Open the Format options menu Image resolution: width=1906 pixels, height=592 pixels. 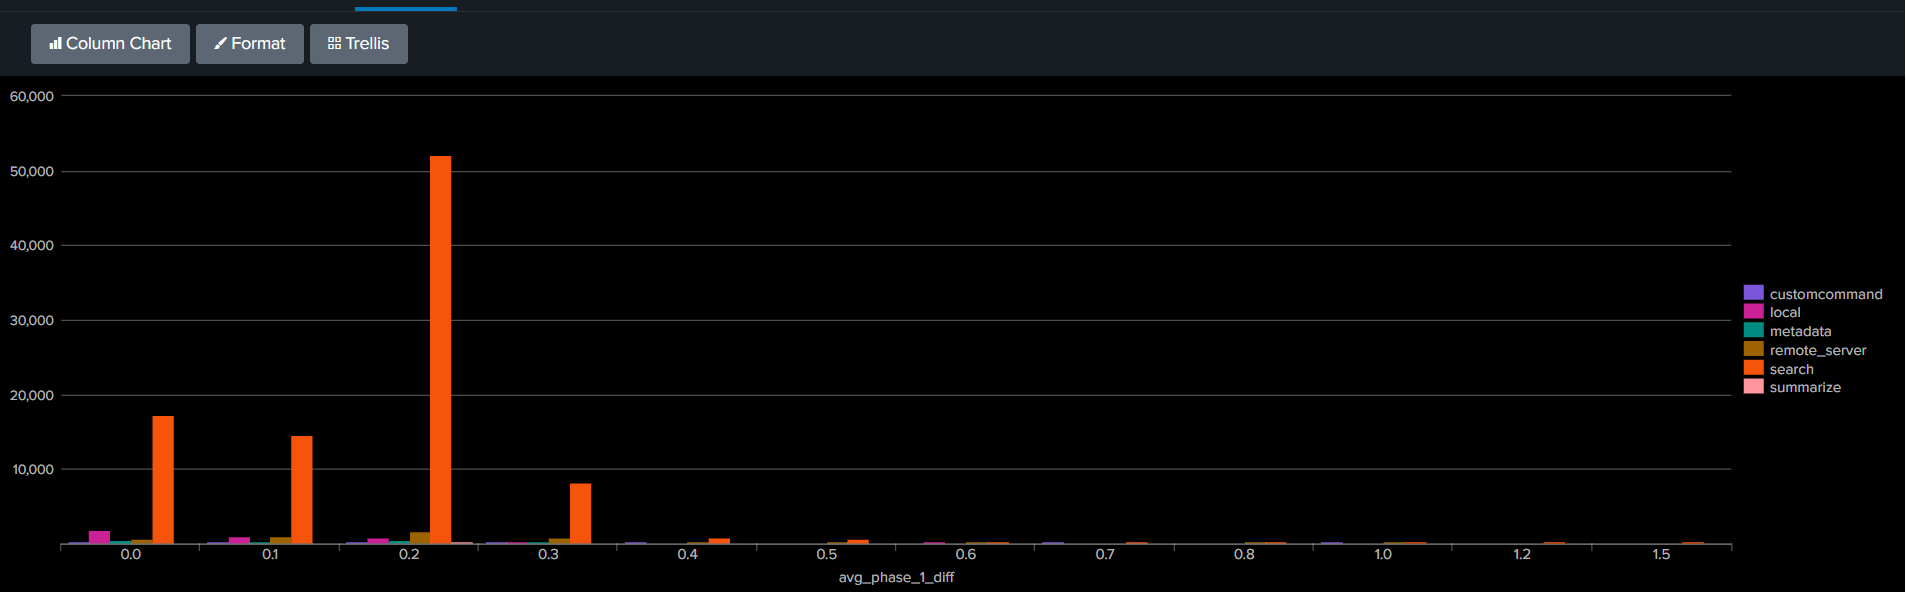[x=250, y=44]
